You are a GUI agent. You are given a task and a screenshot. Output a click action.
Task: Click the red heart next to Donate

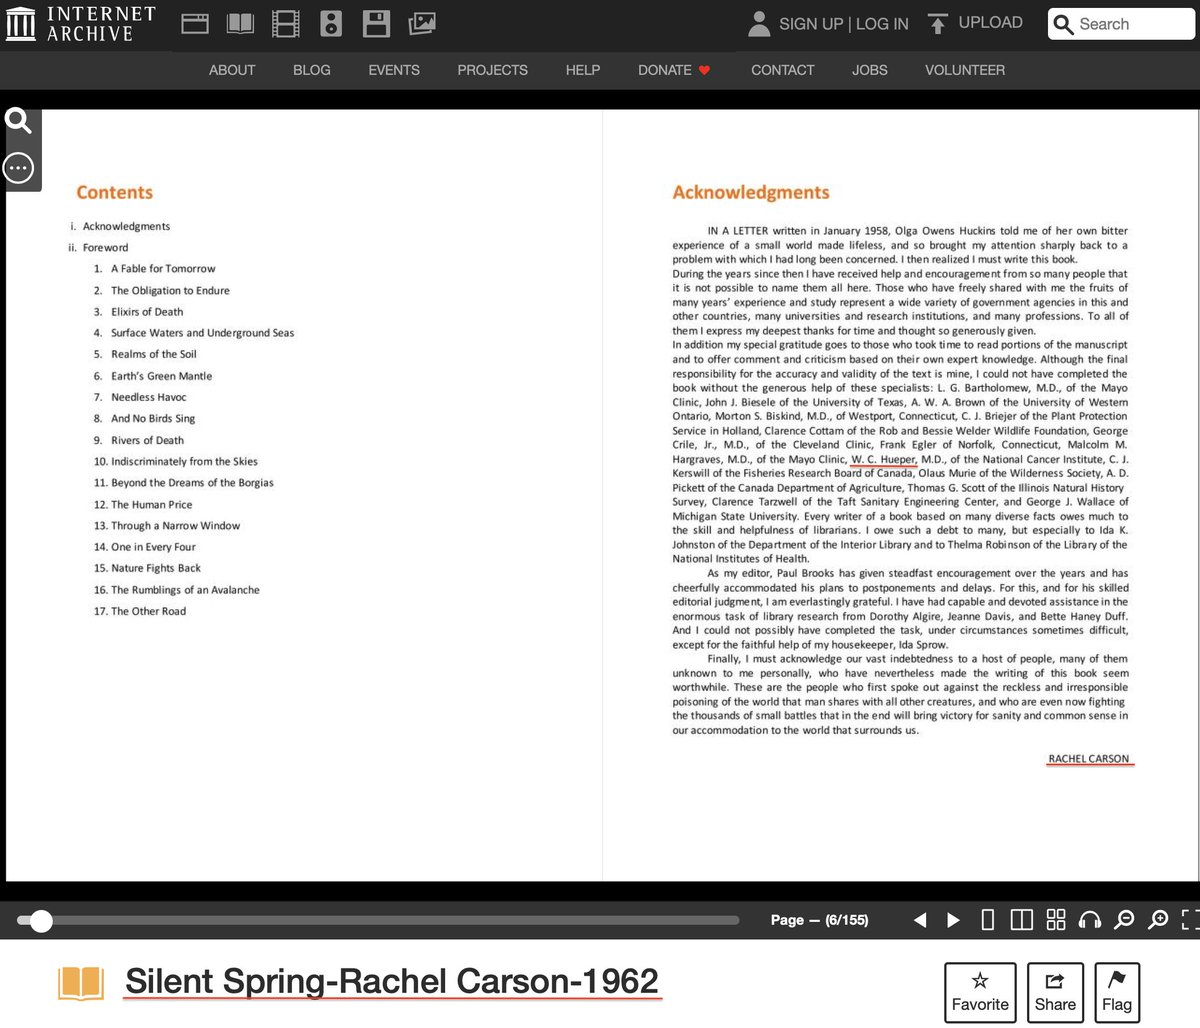(x=704, y=70)
